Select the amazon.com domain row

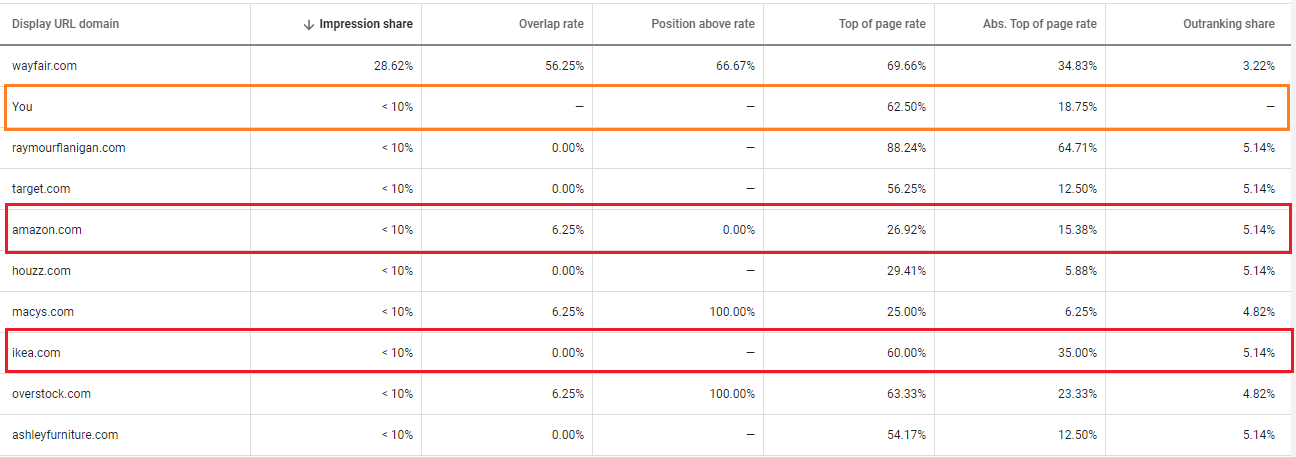[46, 230]
